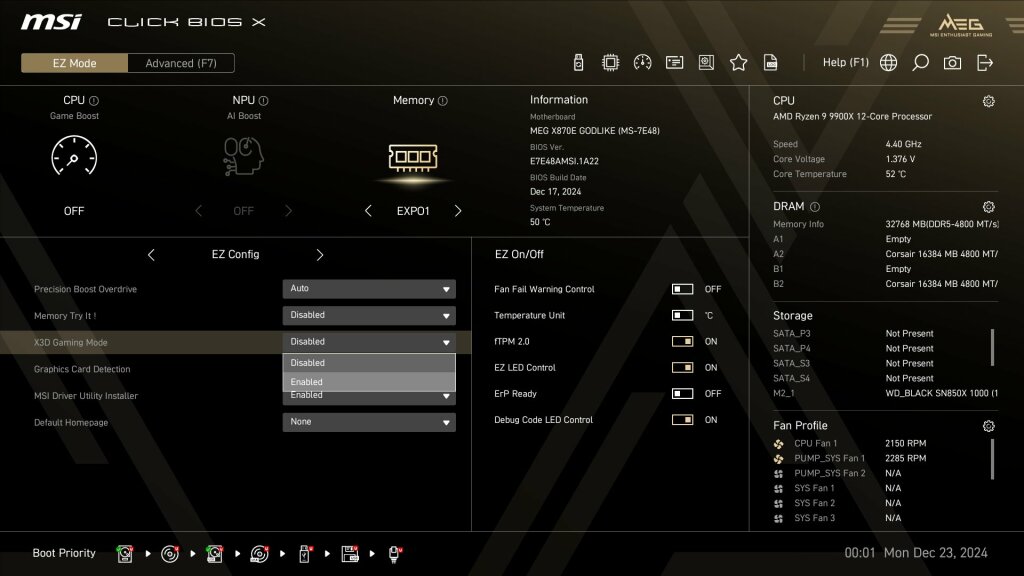Click the right chevron next to NPU OFF

click(x=289, y=211)
